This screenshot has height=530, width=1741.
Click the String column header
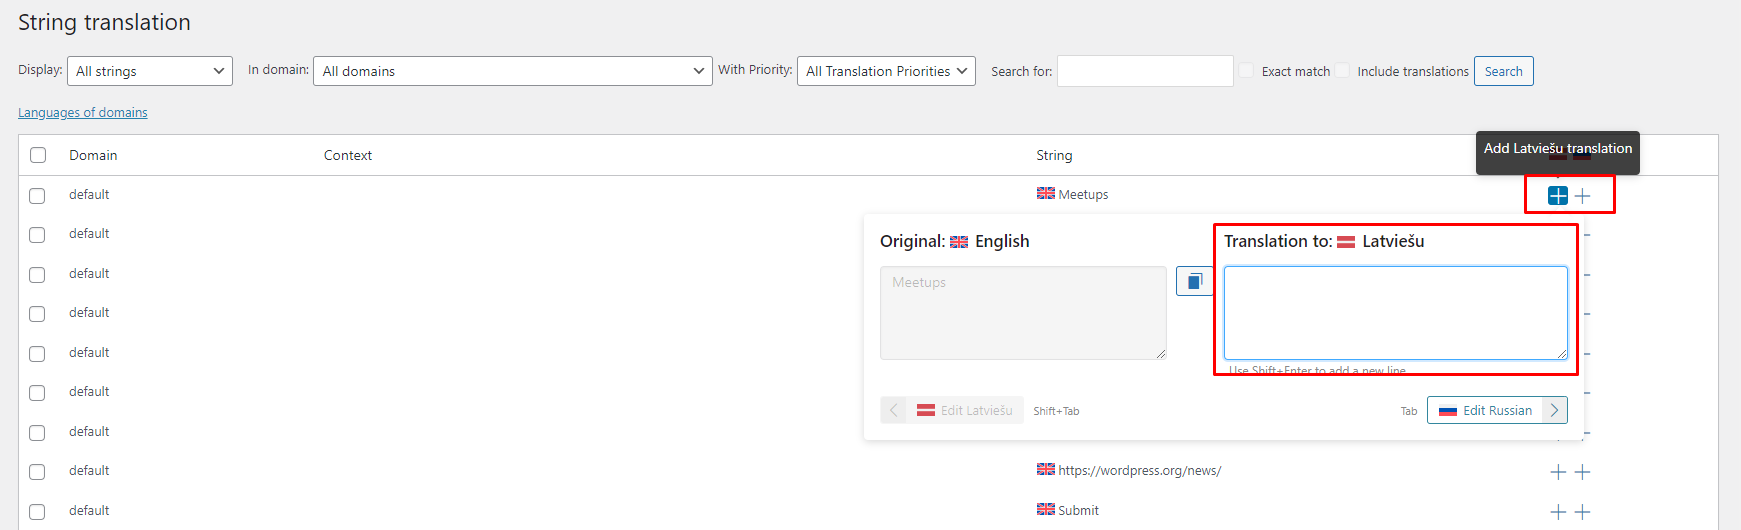click(1054, 155)
